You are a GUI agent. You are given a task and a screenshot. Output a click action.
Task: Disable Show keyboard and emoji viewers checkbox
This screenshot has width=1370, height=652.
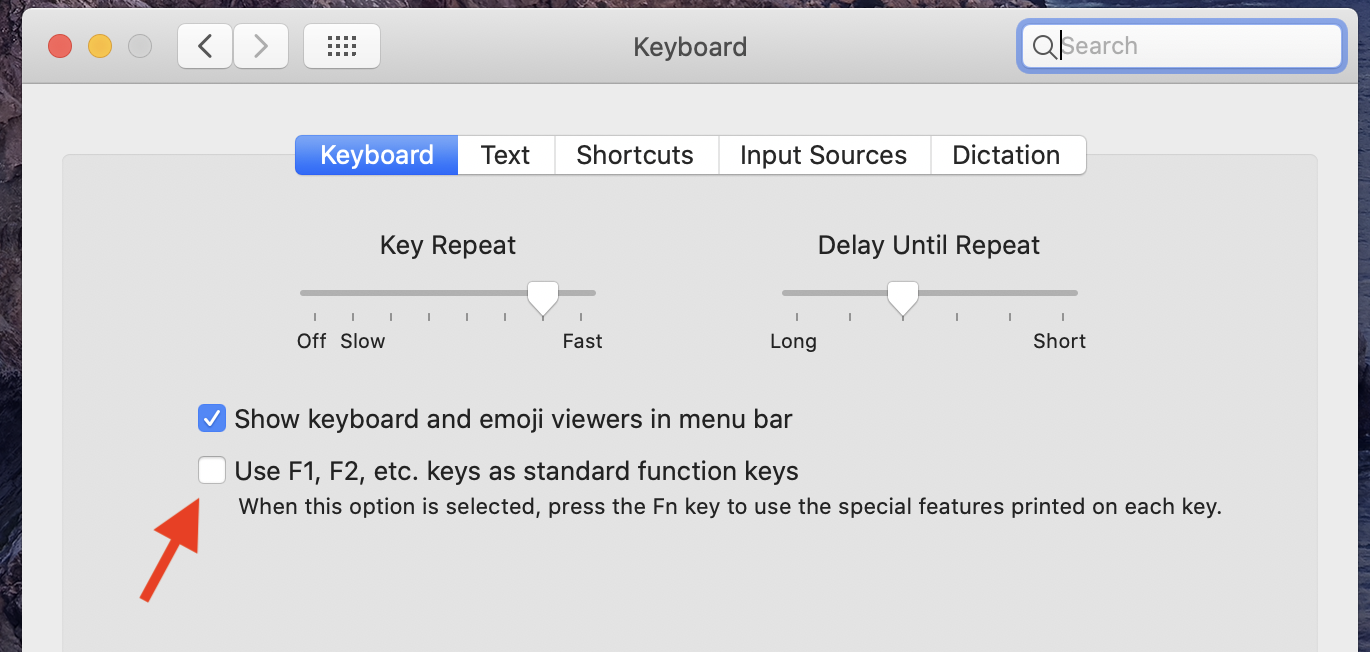(x=211, y=418)
